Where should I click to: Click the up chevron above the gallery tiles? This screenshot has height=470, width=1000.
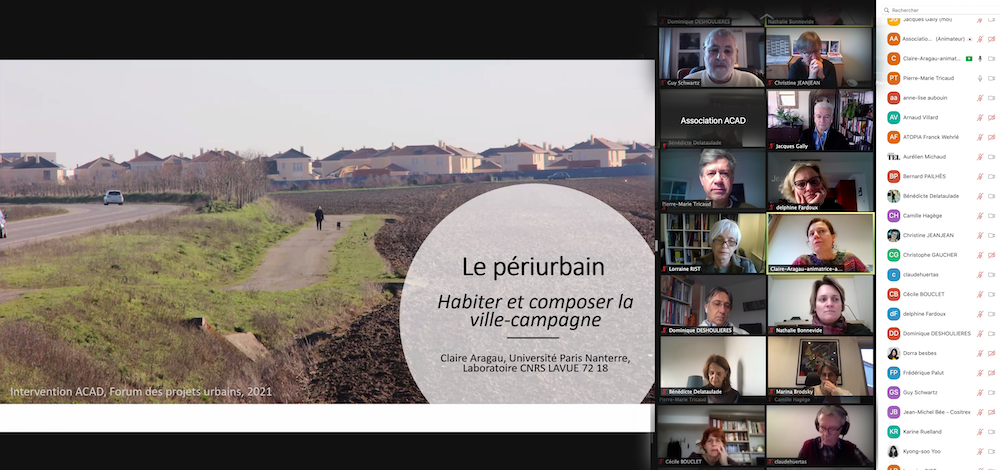[767, 17]
